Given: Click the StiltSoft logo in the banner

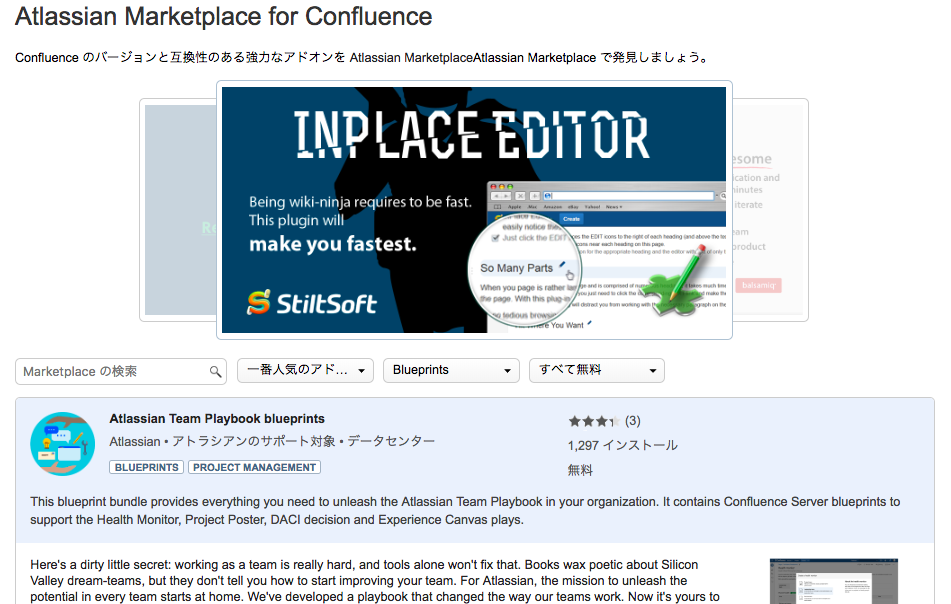Looking at the screenshot, I should 312,303.
